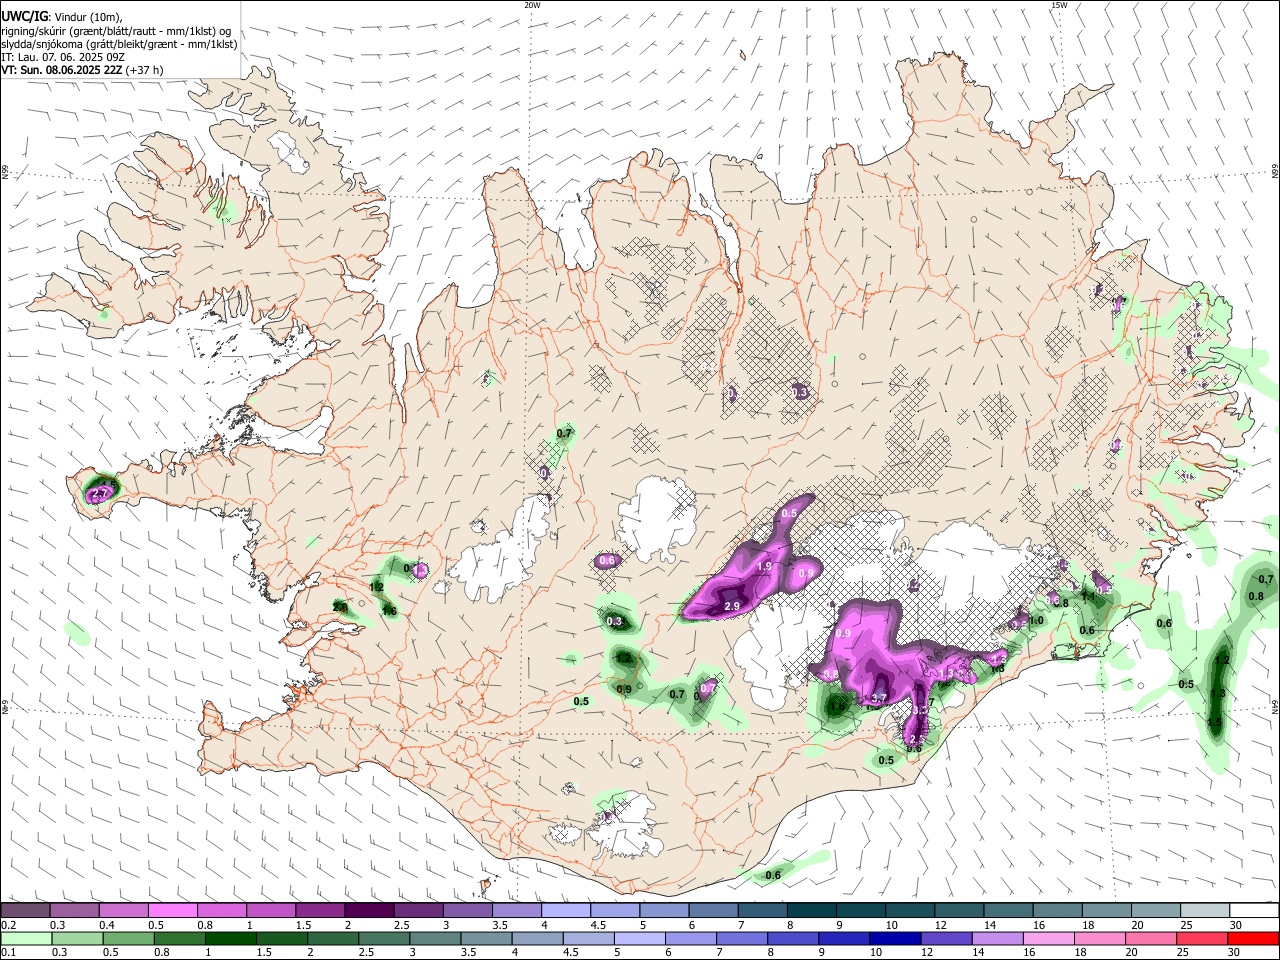Select the 'rigning/skúrir' legend description line
Viewport: 1280px width, 960px height.
pyautogui.click(x=118, y=30)
